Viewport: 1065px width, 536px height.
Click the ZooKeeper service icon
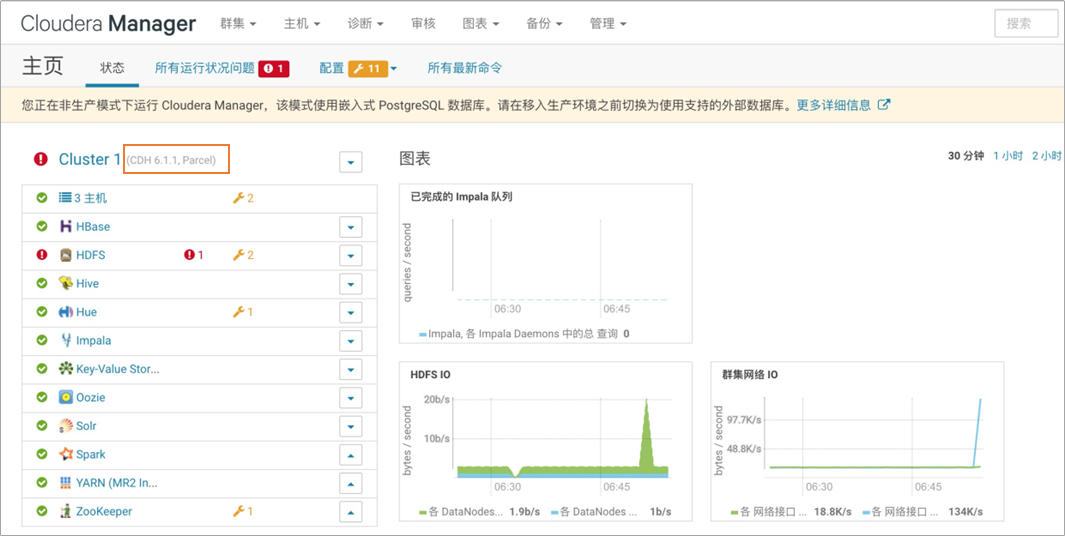pyautogui.click(x=66, y=512)
